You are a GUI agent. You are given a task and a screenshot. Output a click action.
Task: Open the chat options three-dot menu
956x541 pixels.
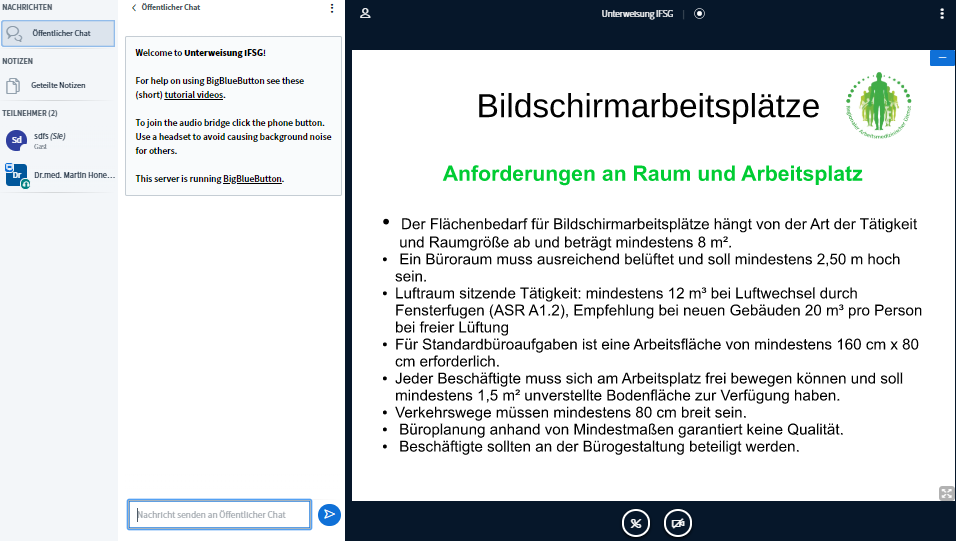point(332,8)
